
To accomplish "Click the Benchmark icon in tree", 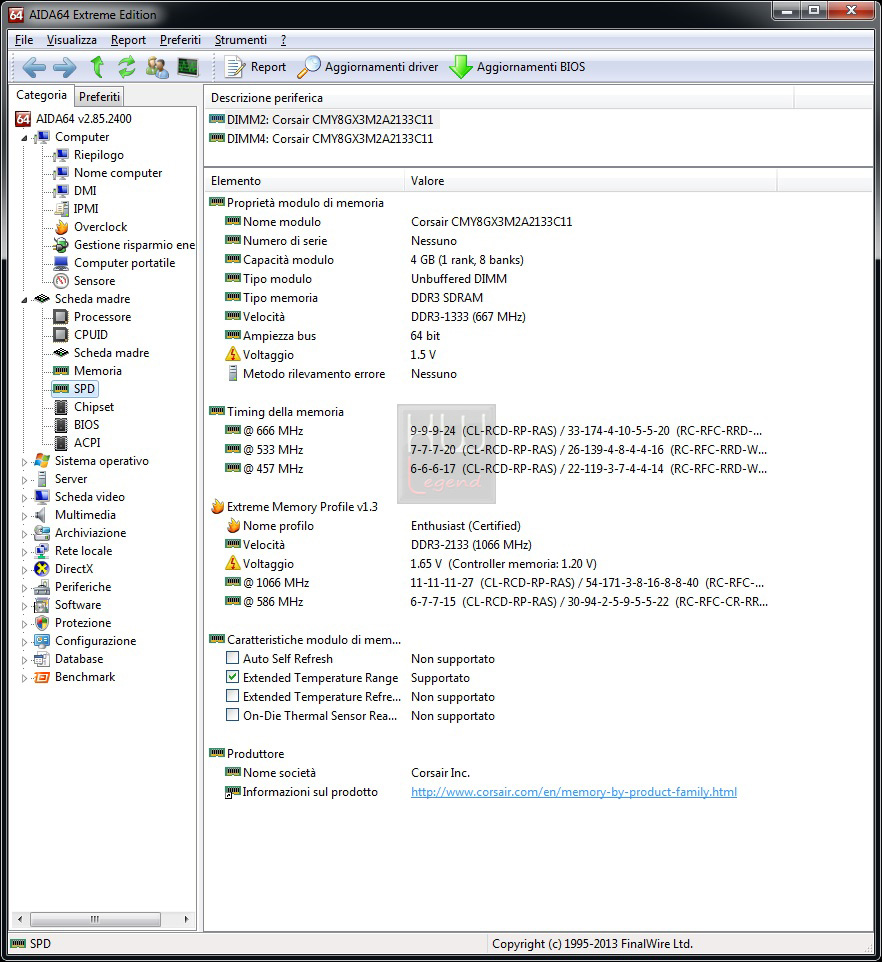I will pos(42,677).
